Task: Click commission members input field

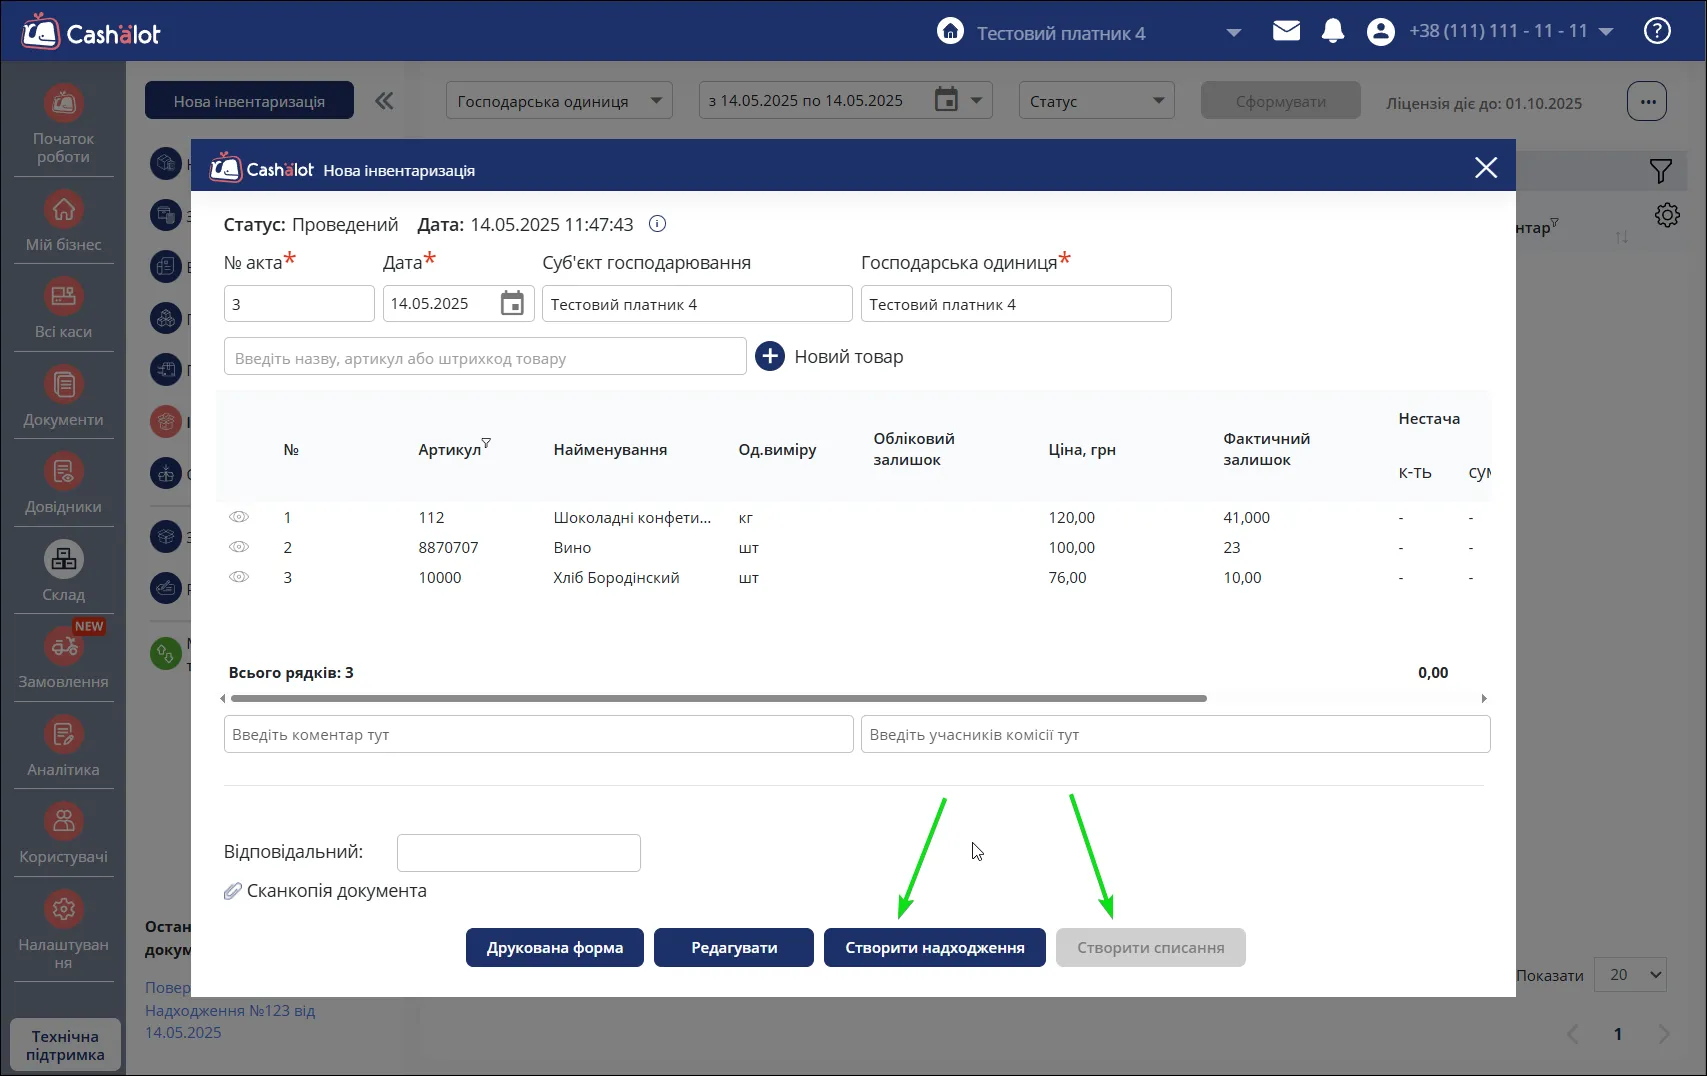Action: click(x=1175, y=734)
